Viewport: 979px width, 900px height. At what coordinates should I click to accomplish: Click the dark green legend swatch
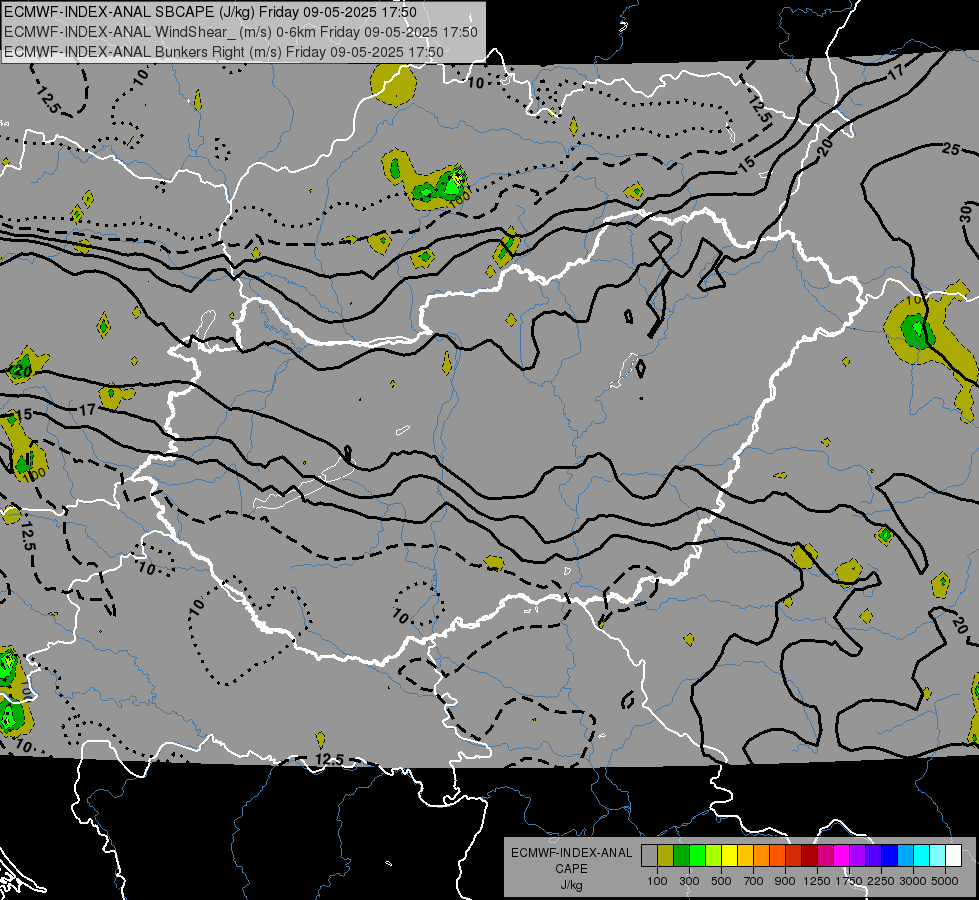681,856
